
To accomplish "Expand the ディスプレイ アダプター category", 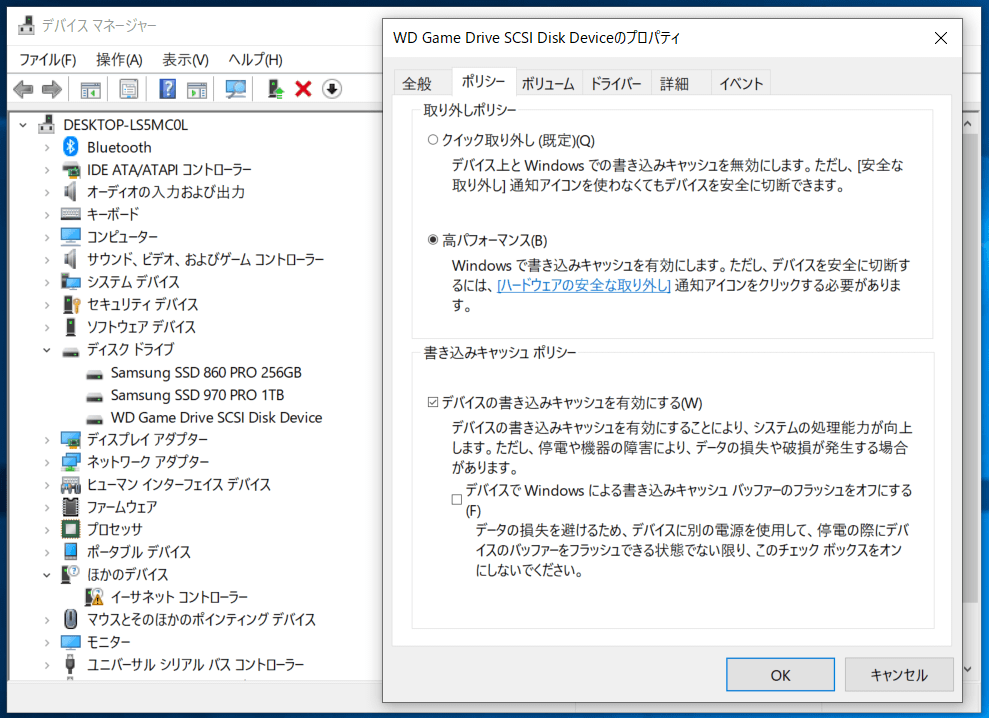I will click(x=47, y=440).
